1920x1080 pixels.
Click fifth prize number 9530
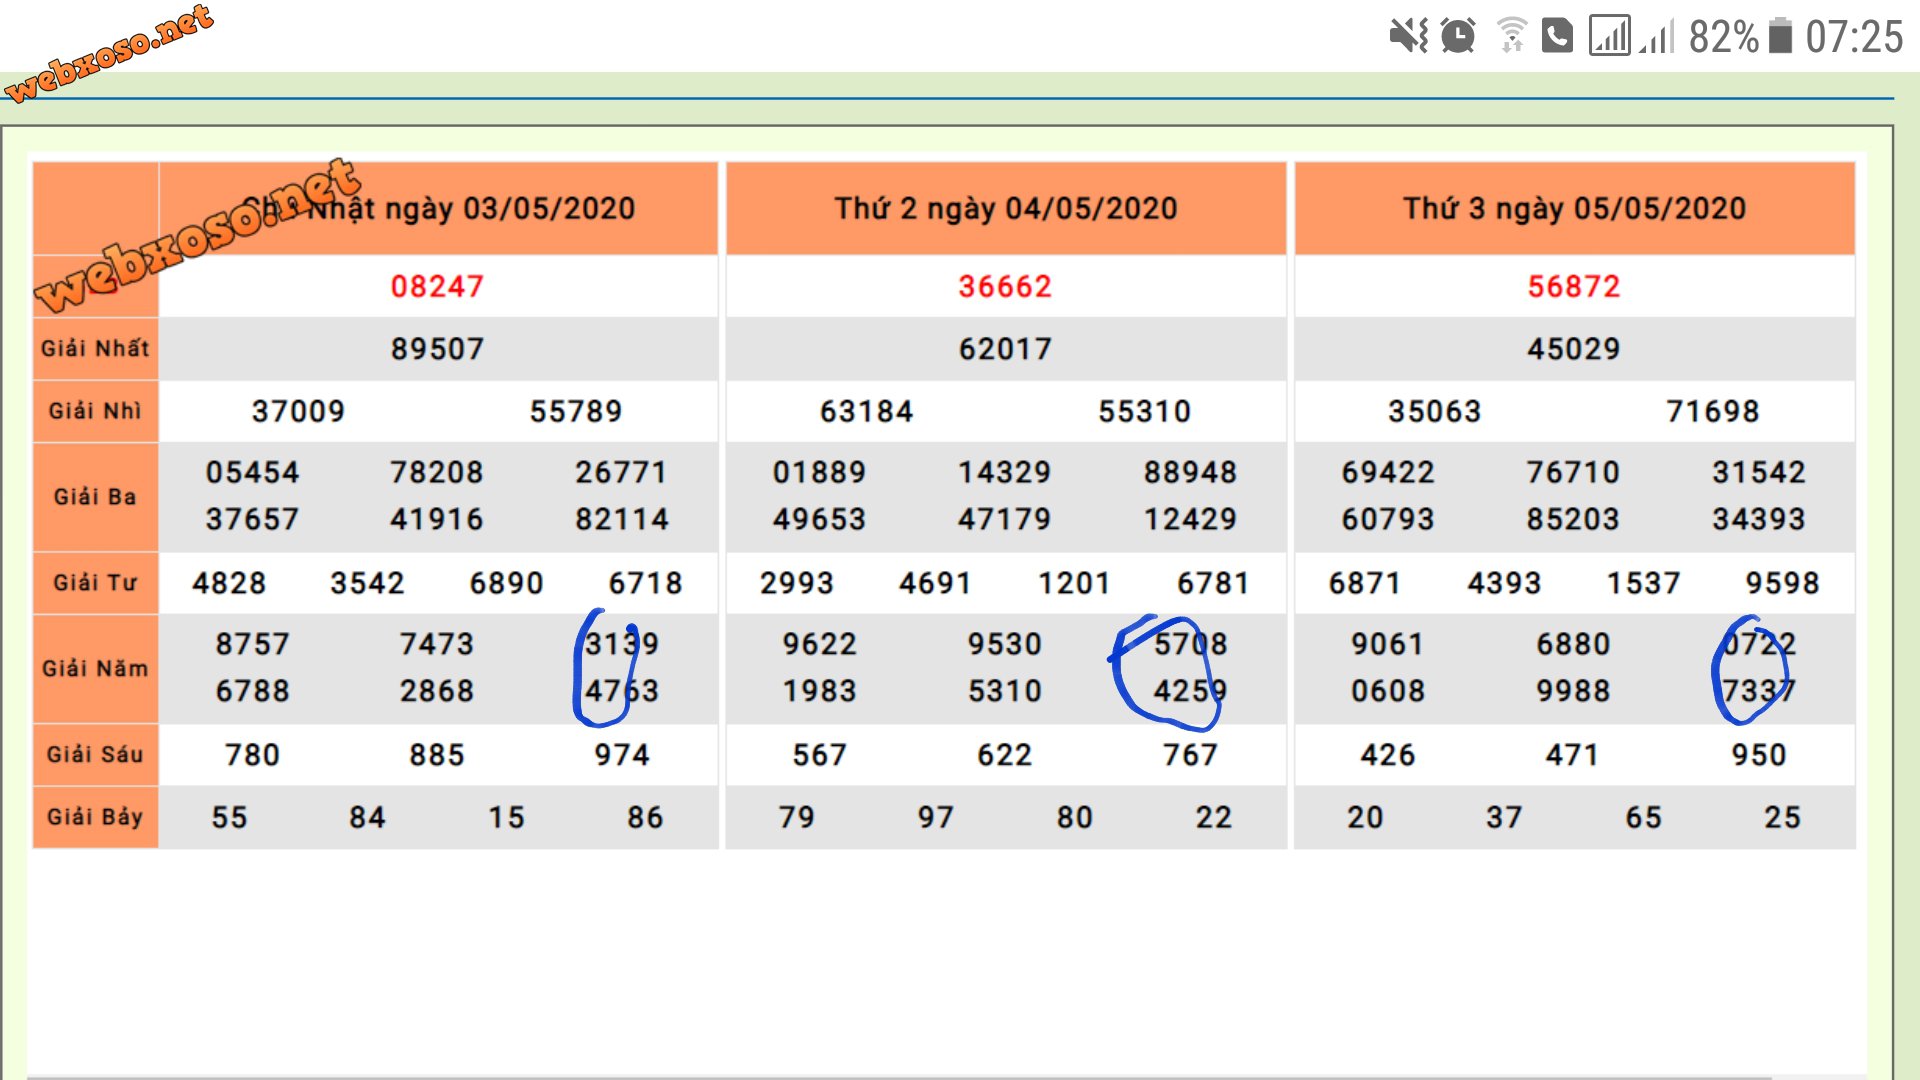[x=1005, y=644]
